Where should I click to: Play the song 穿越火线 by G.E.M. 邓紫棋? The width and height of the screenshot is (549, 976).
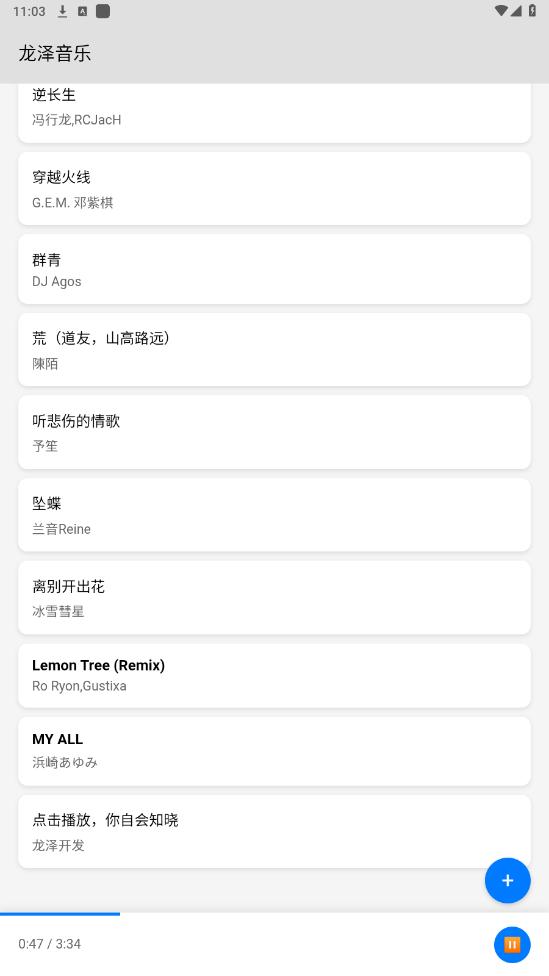click(x=274, y=189)
